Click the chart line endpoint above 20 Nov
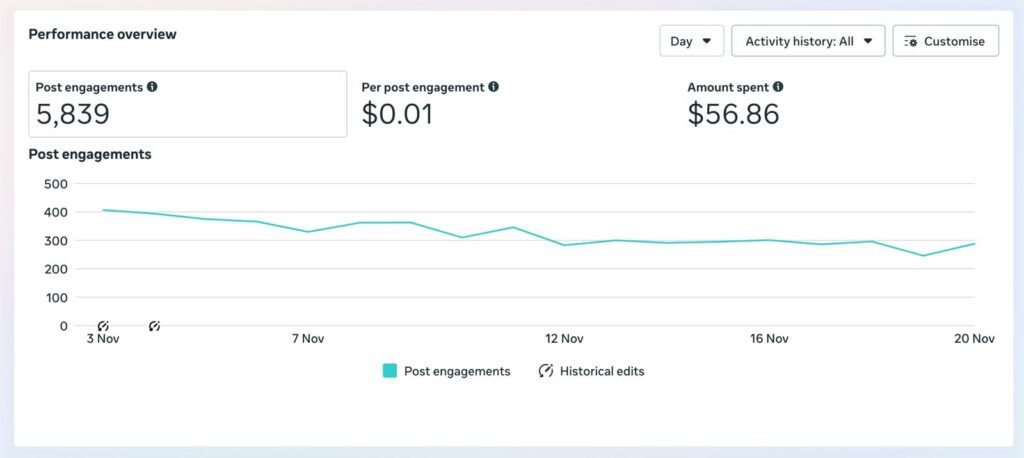 click(974, 244)
